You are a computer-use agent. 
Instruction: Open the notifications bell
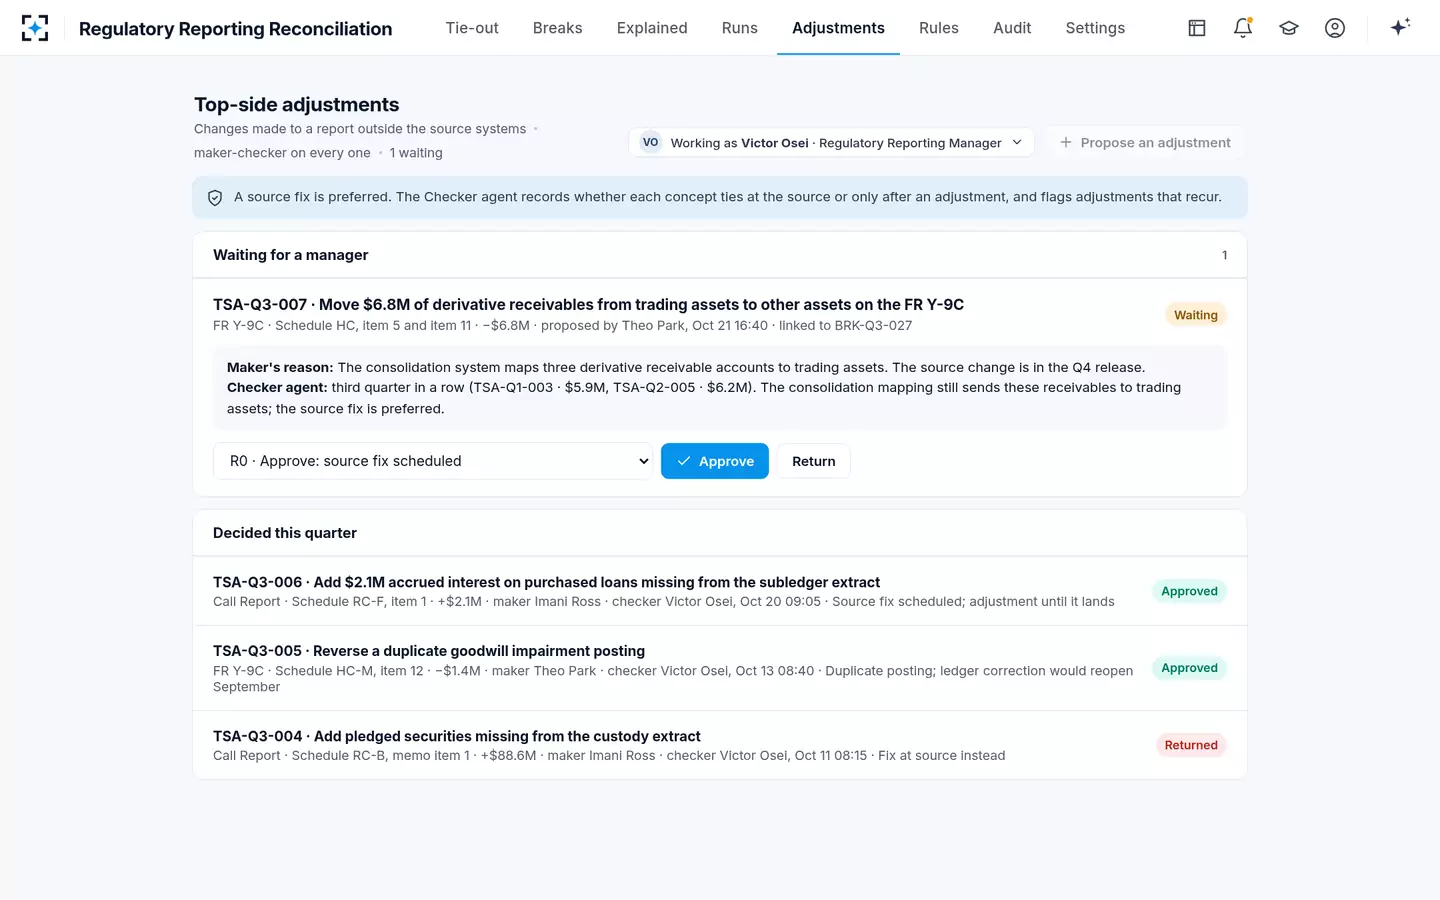tap(1243, 28)
